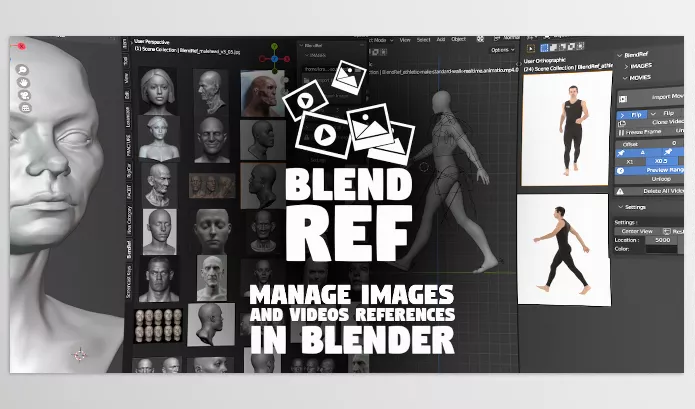Viewport: 695px width, 409px height.
Task: Enable the blue Flip toggle
Action: (632, 115)
